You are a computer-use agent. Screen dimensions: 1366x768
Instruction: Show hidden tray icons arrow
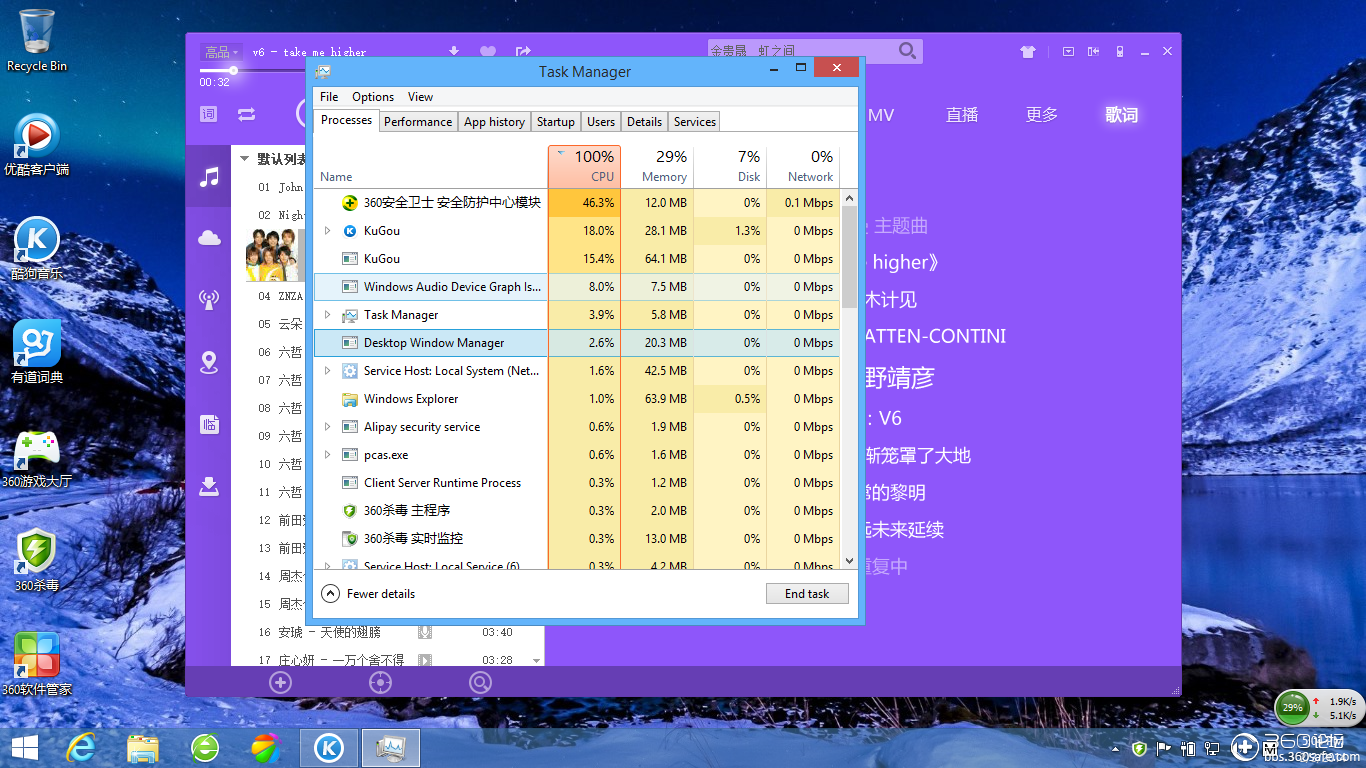[x=1116, y=748]
